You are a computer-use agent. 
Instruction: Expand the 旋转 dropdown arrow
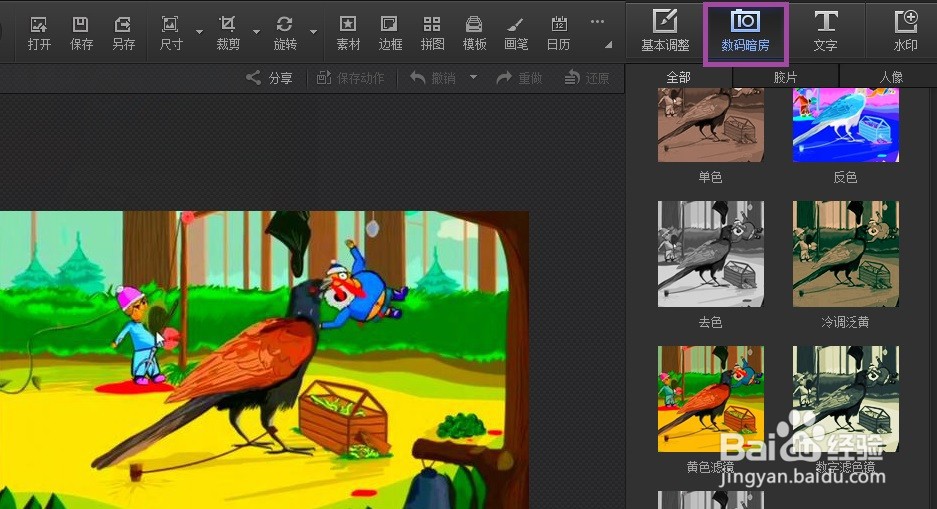coord(313,32)
